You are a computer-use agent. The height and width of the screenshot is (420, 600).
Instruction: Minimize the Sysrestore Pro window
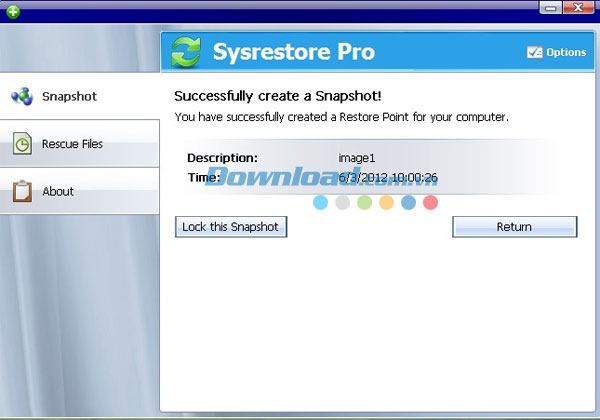tap(551, 8)
